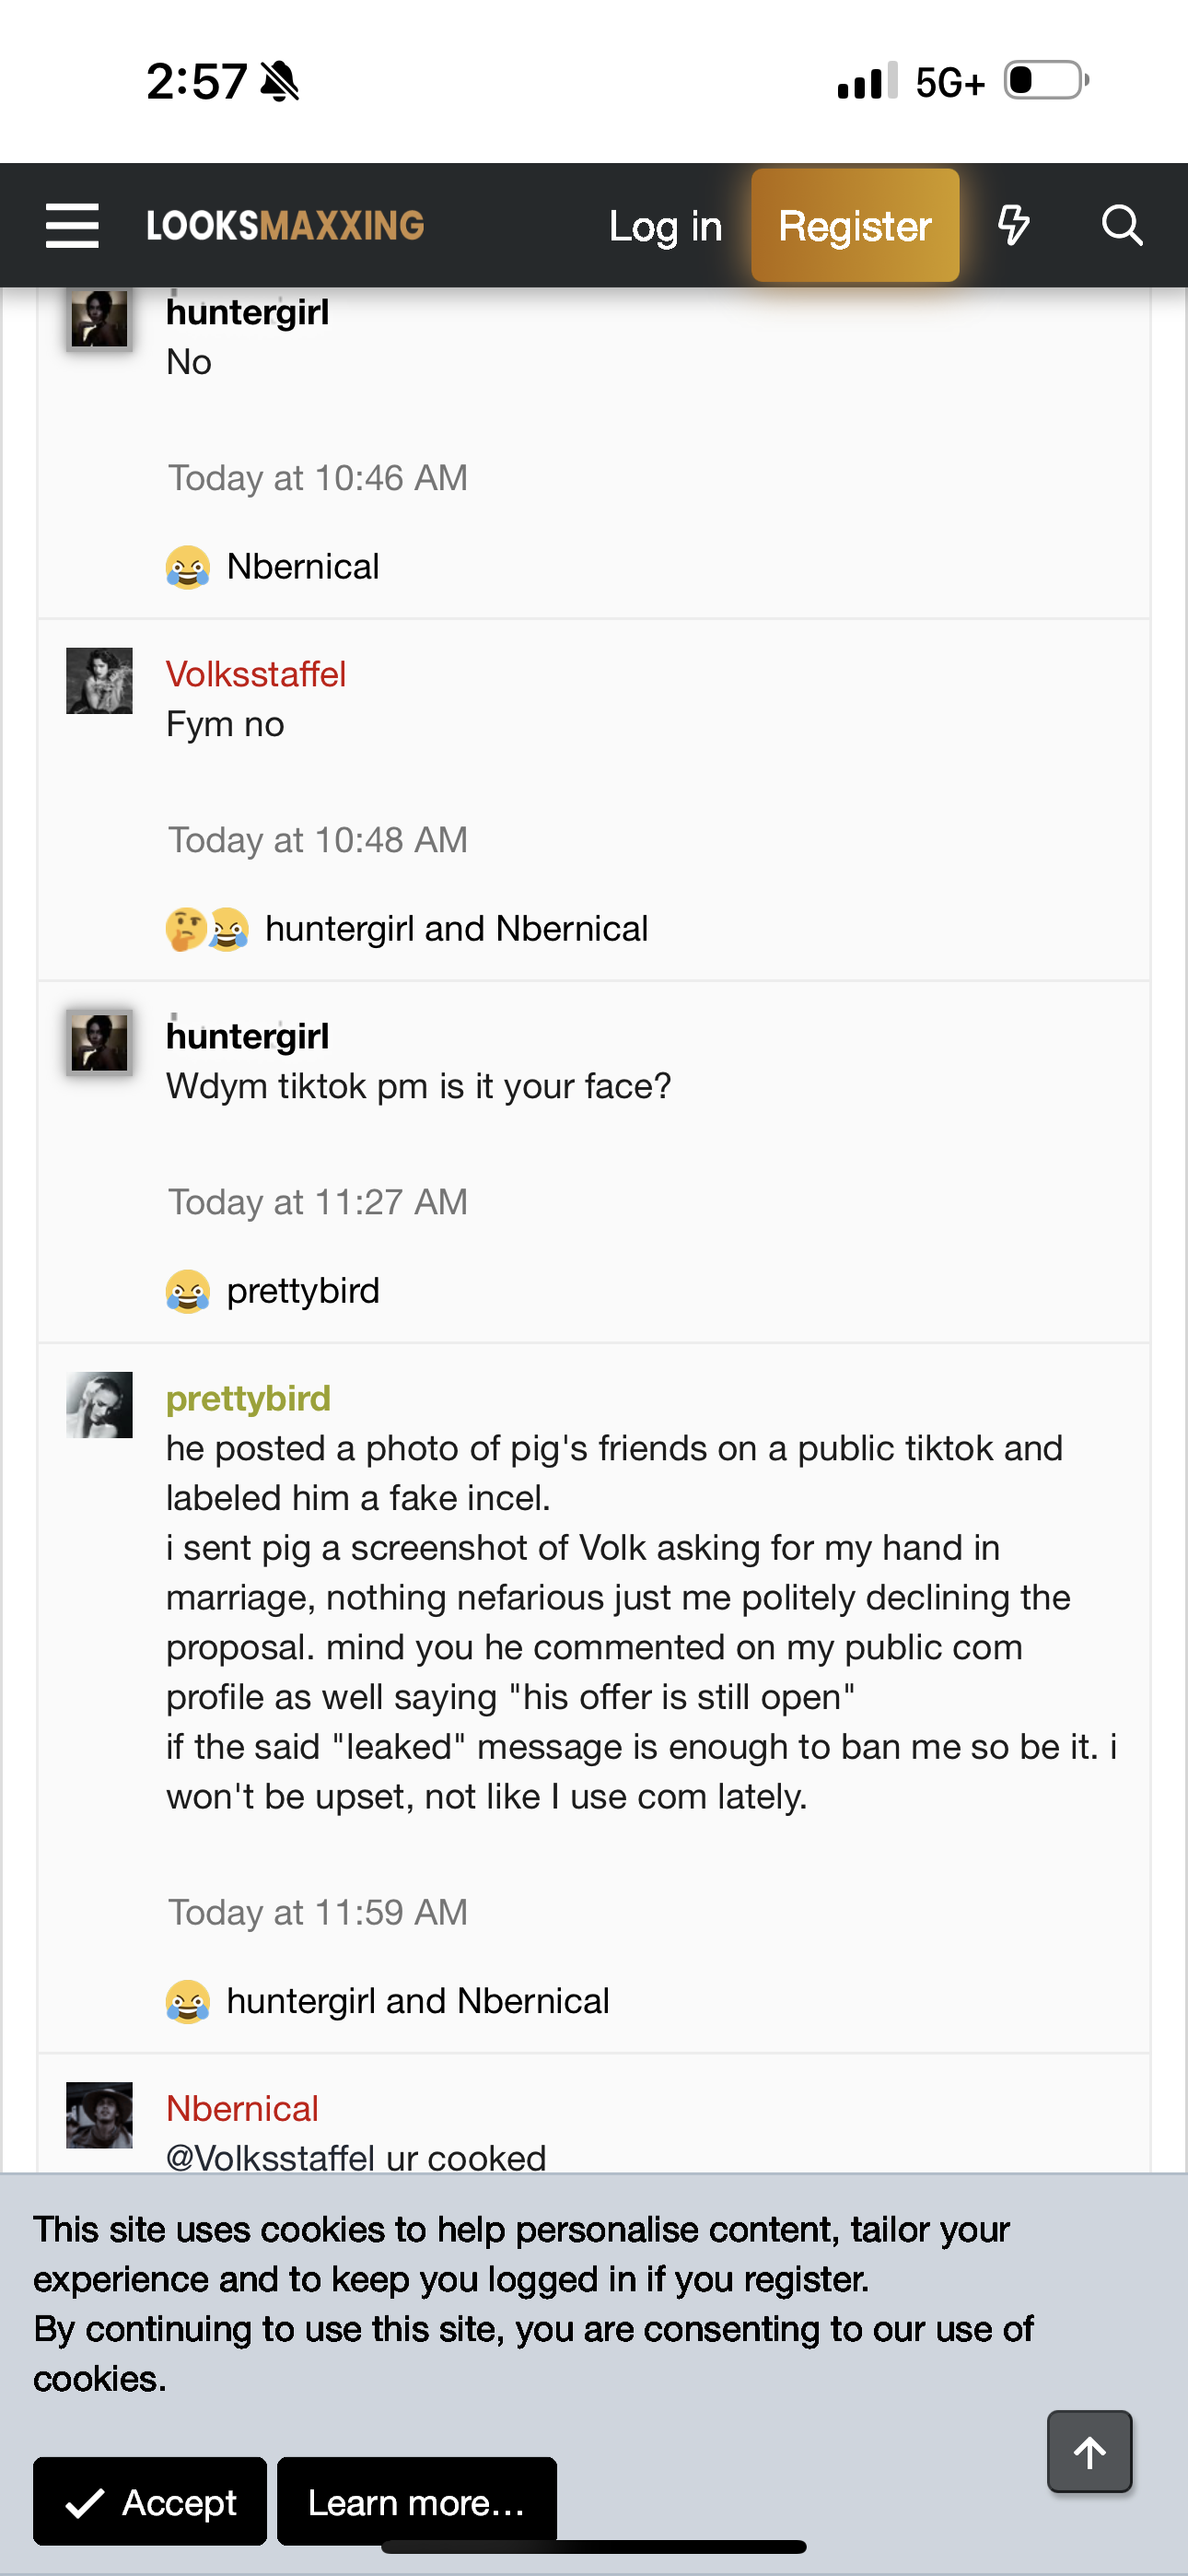Open prettybird username link
Image resolution: width=1188 pixels, height=2576 pixels.
[248, 1398]
